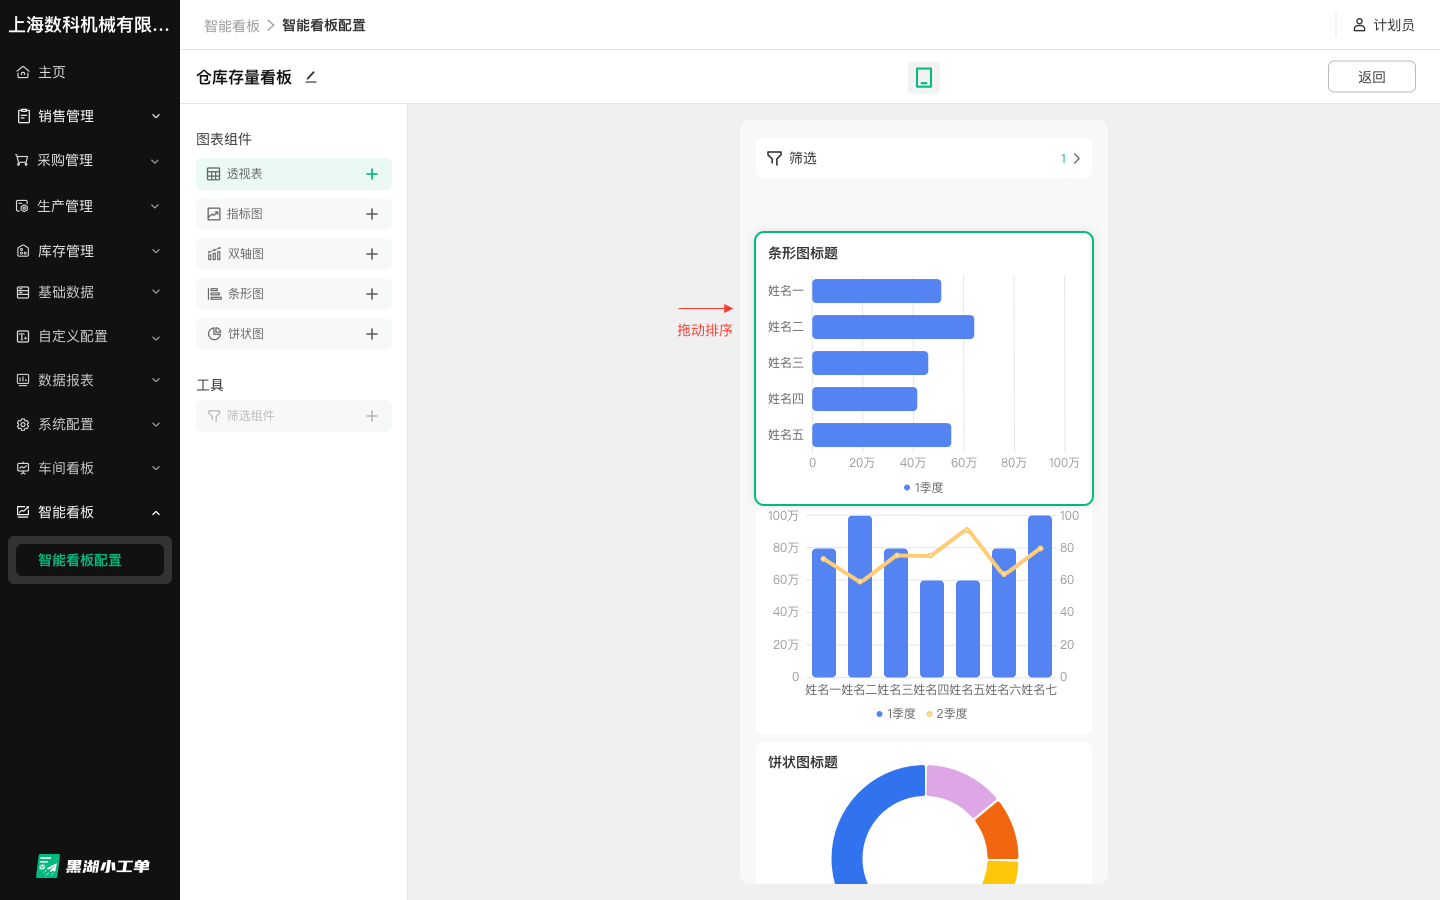Click the 计划员 user profile icon
The image size is (1440, 900).
tap(1359, 25)
